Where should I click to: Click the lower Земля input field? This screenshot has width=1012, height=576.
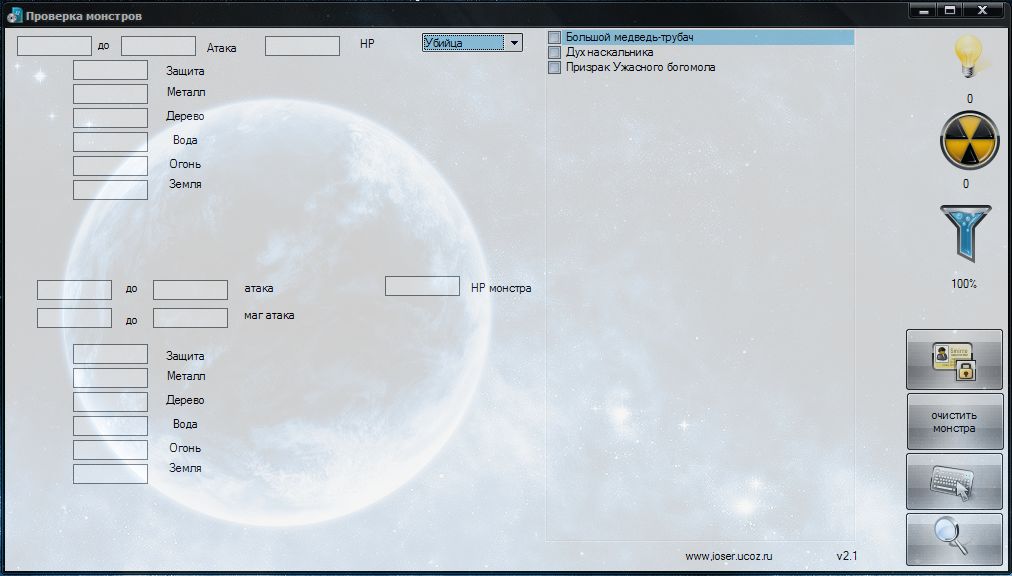110,473
